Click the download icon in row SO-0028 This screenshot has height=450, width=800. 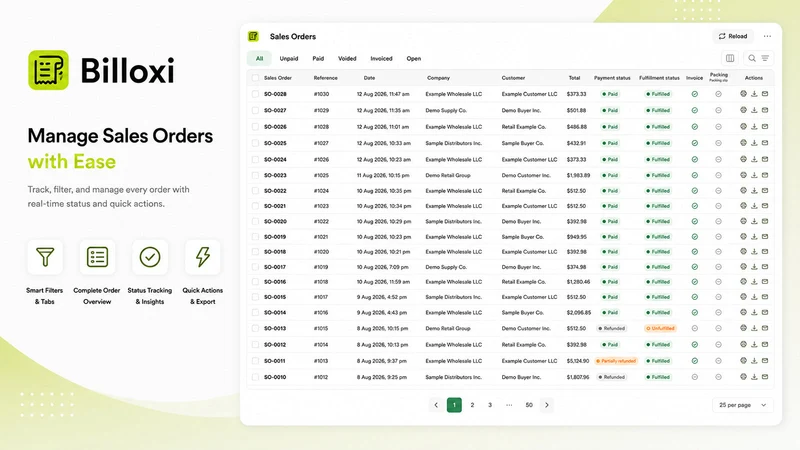pyautogui.click(x=754, y=94)
